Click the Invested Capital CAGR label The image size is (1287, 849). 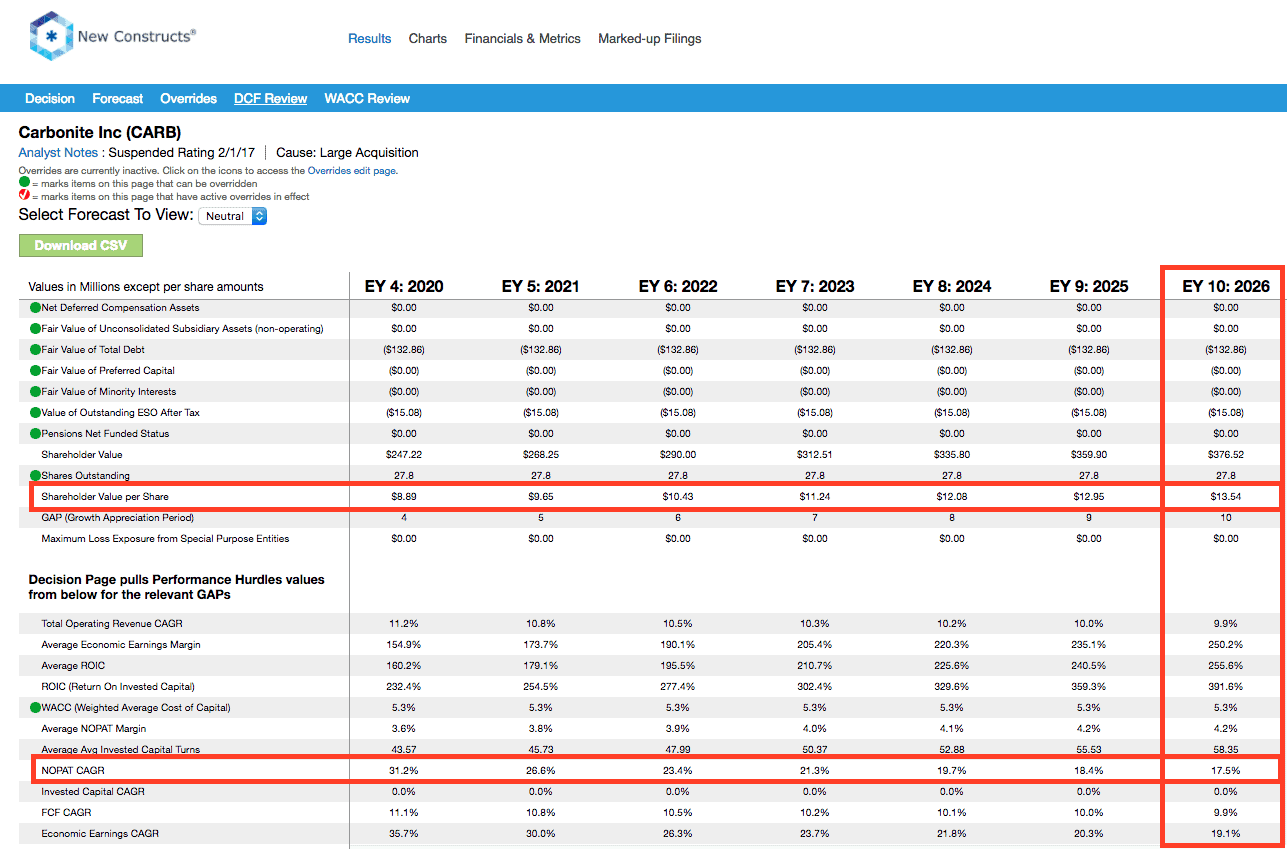coord(93,792)
